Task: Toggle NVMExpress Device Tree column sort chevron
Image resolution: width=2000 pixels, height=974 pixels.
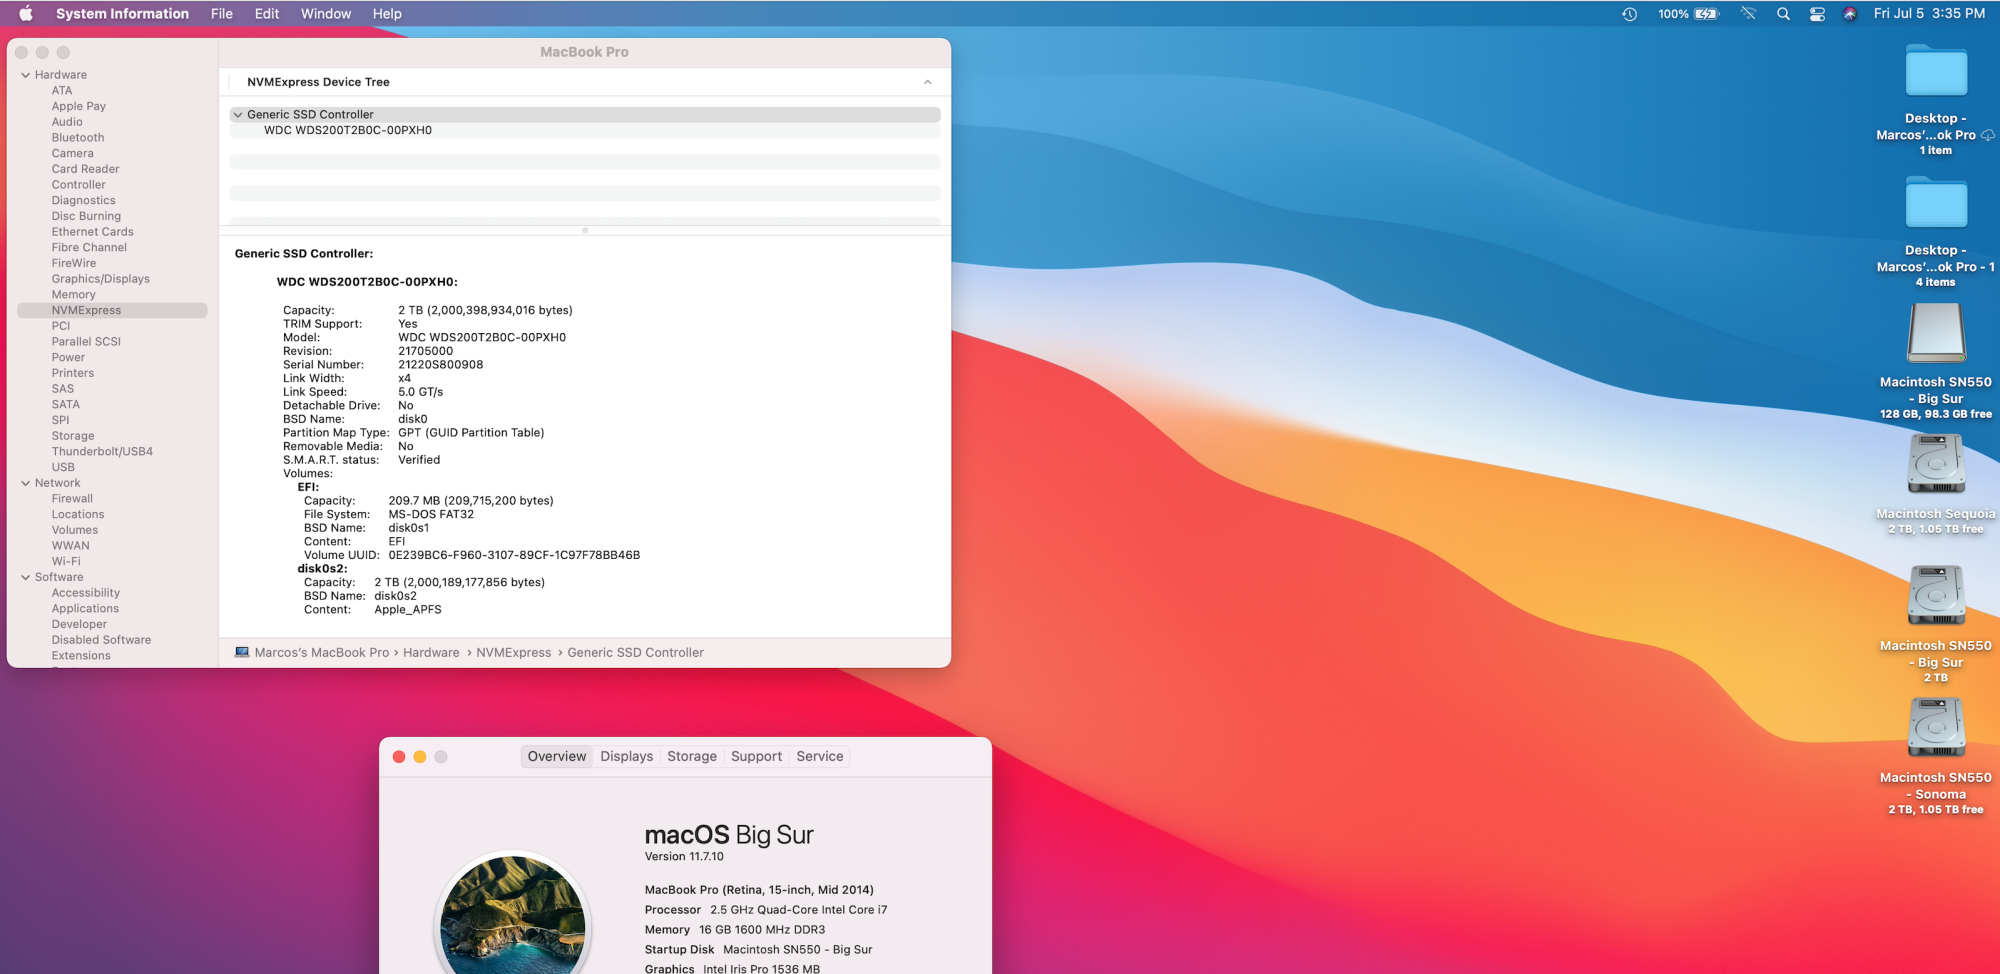Action: click(928, 82)
